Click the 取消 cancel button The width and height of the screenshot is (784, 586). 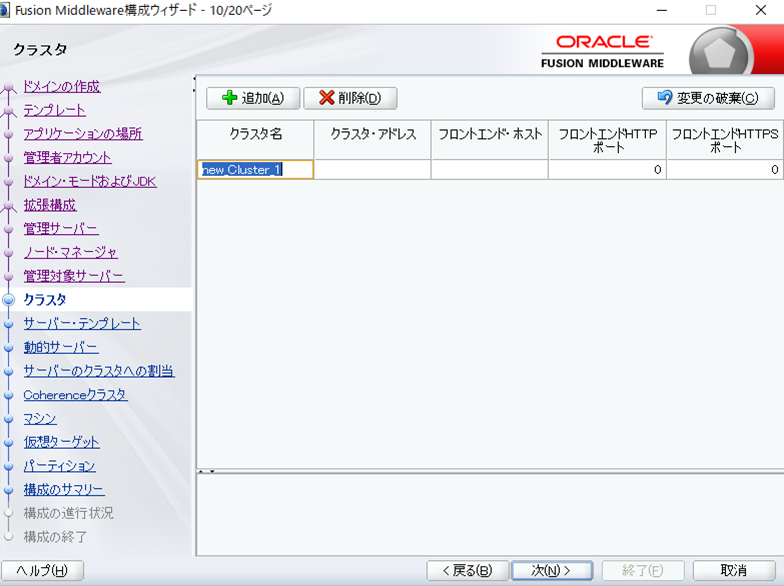[733, 570]
